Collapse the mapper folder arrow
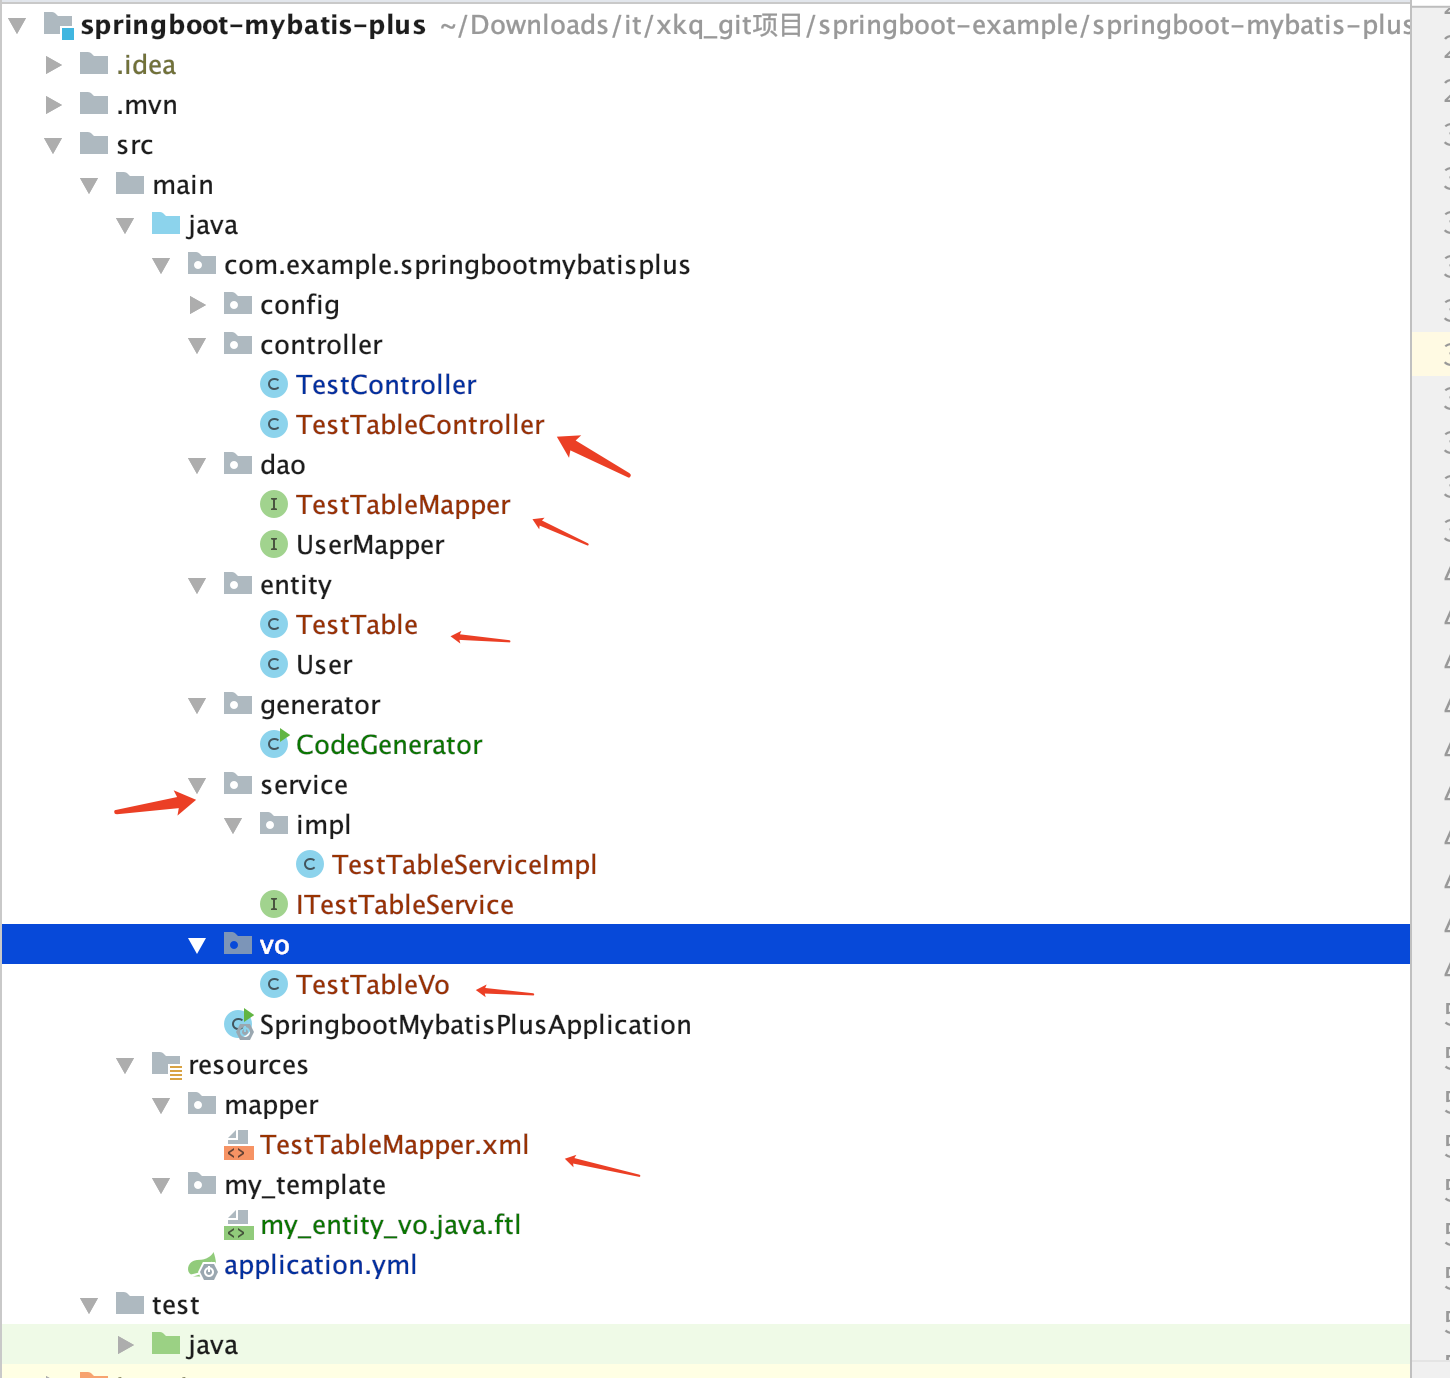1450x1378 pixels. click(162, 1106)
